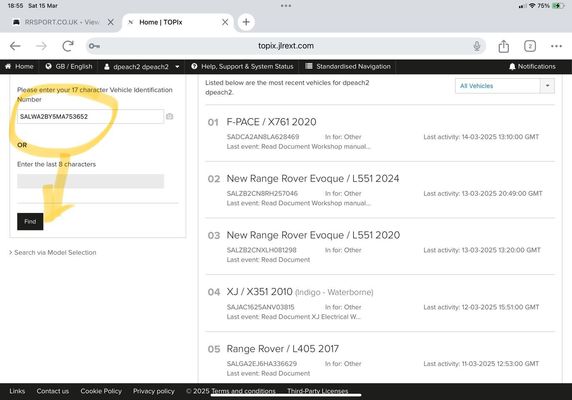The height and width of the screenshot is (400, 572).
Task: Open Help, Support & System Status
Action: (243, 66)
